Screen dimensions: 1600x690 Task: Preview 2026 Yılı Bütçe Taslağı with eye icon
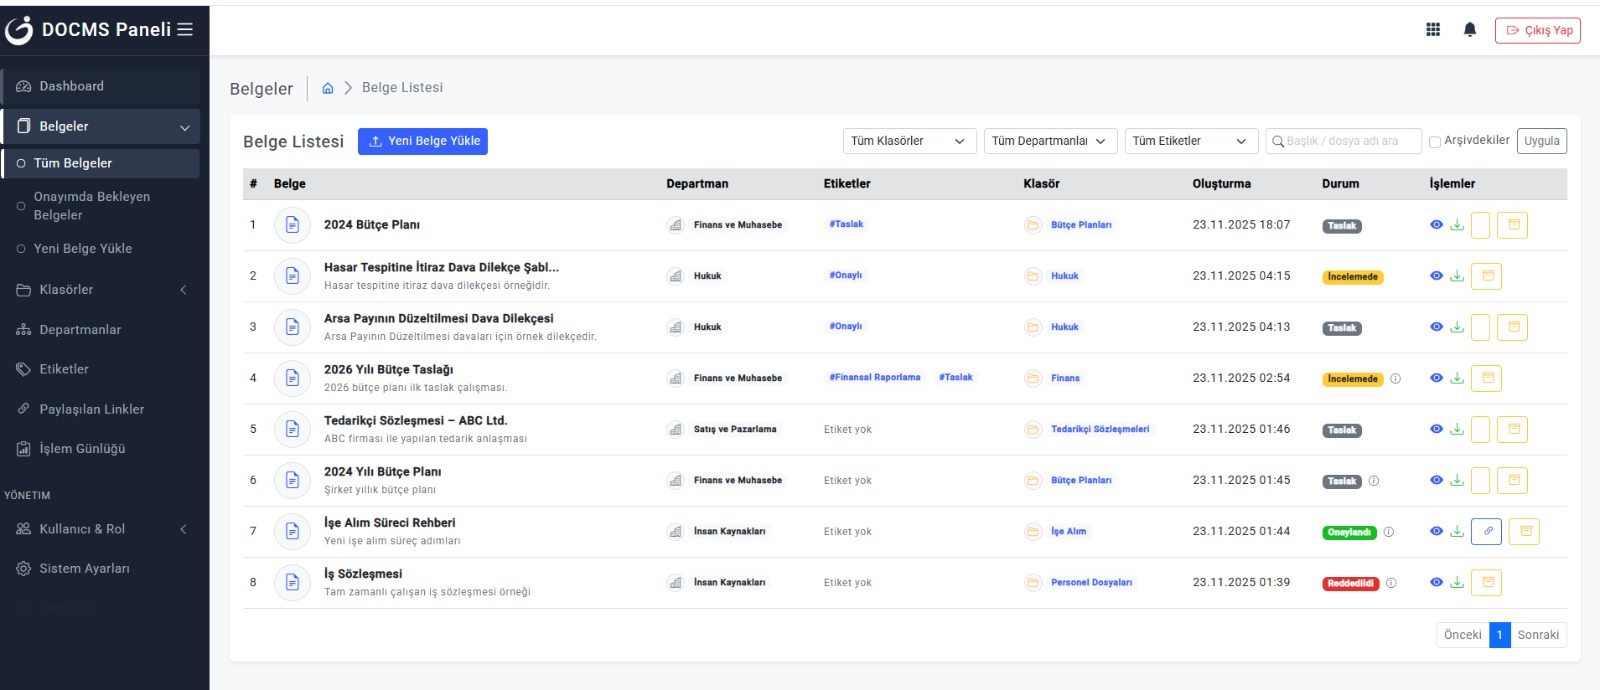tap(1436, 378)
